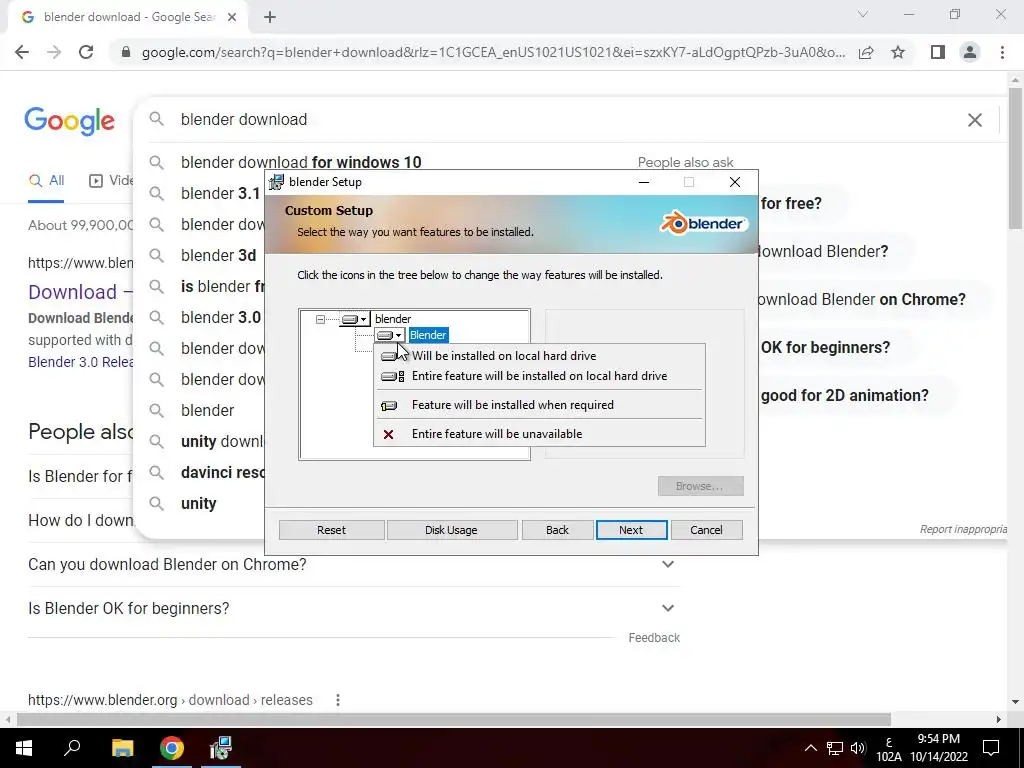Open Windows taskbar search
Viewport: 1024px width, 768px height.
(x=72, y=748)
